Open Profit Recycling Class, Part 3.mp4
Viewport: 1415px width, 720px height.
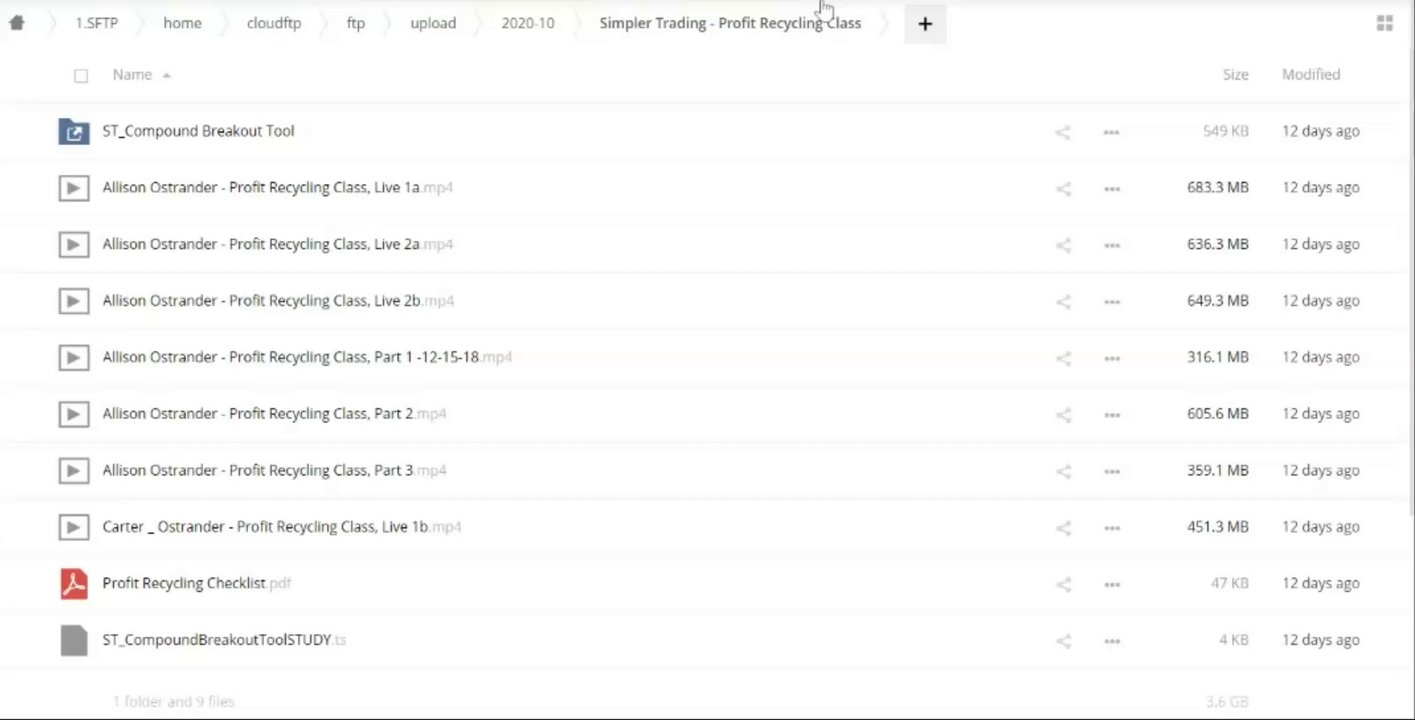[274, 470]
